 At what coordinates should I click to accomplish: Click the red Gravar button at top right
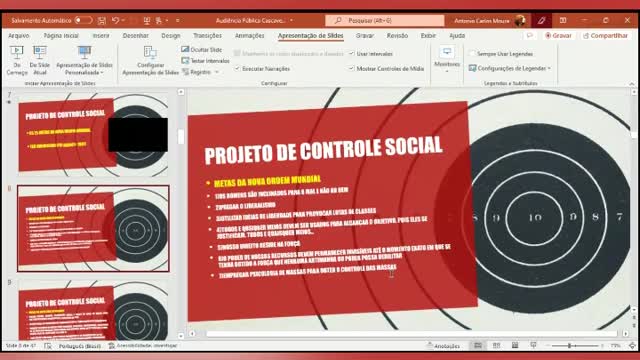pyautogui.click(x=558, y=36)
